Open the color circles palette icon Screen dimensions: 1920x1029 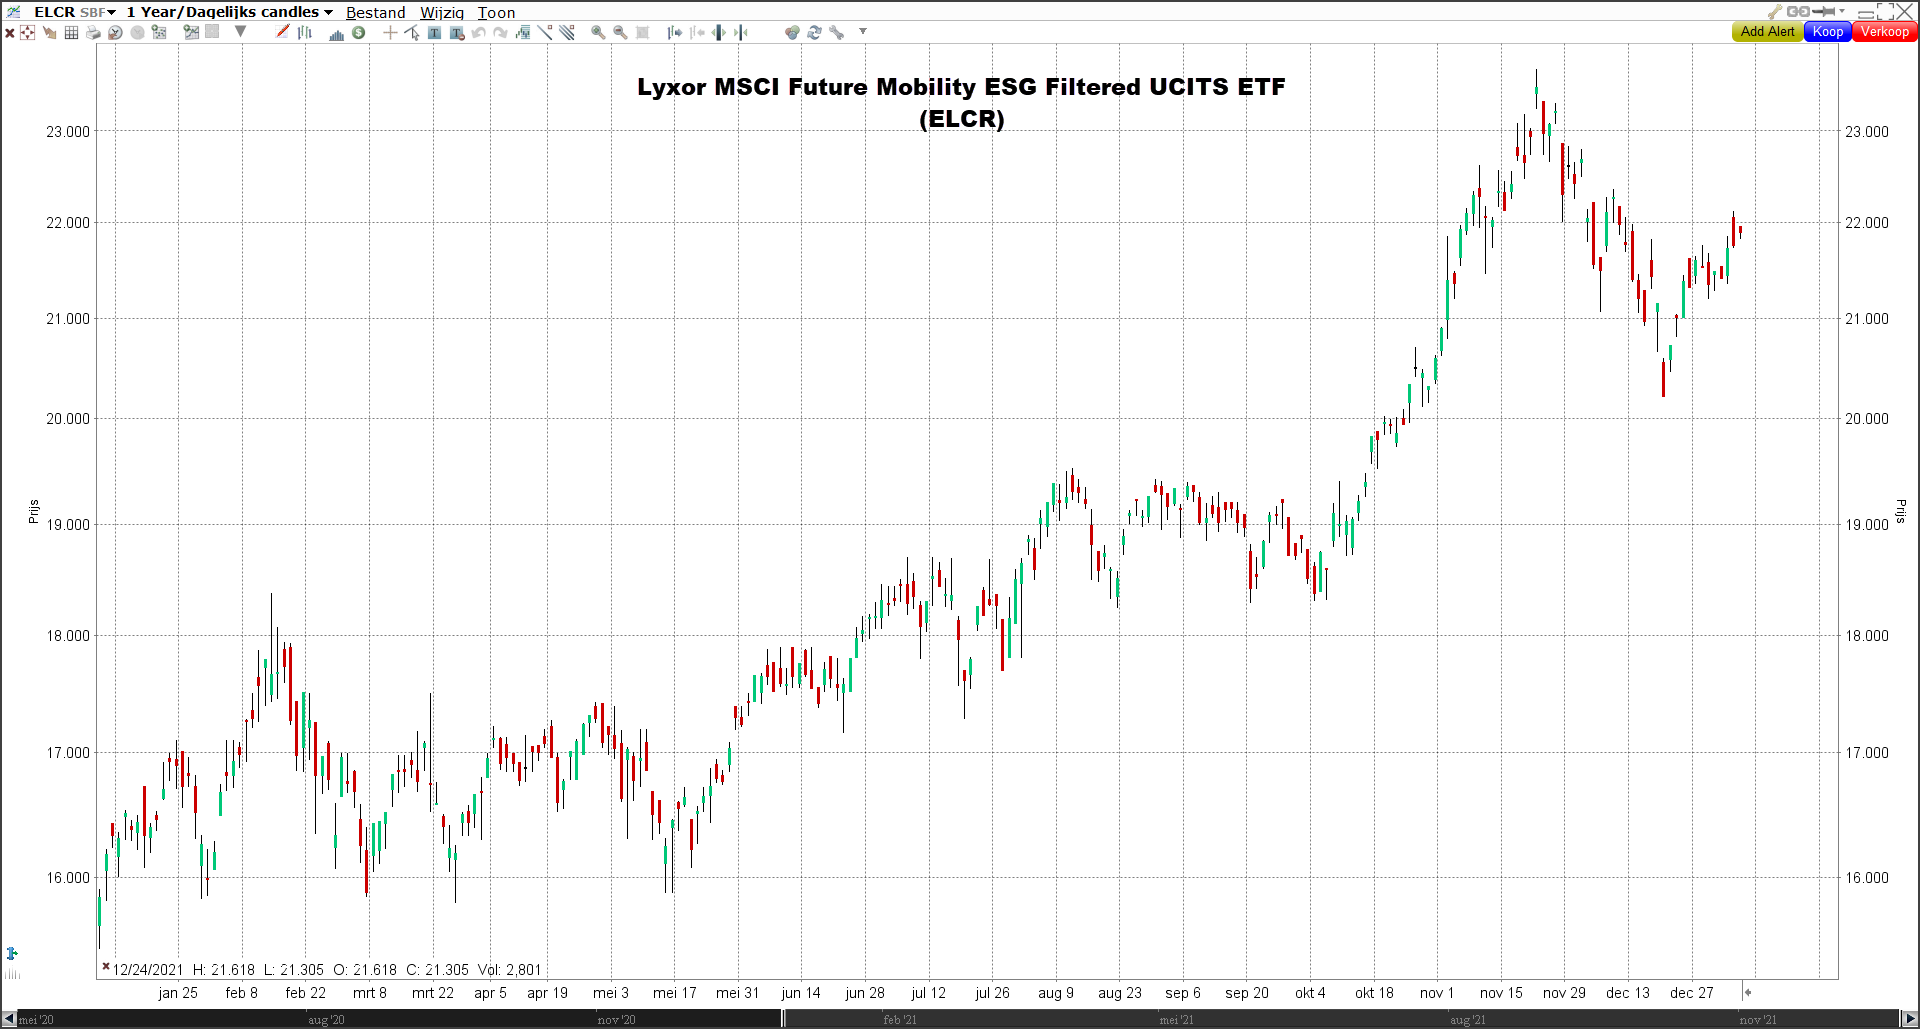tap(792, 33)
